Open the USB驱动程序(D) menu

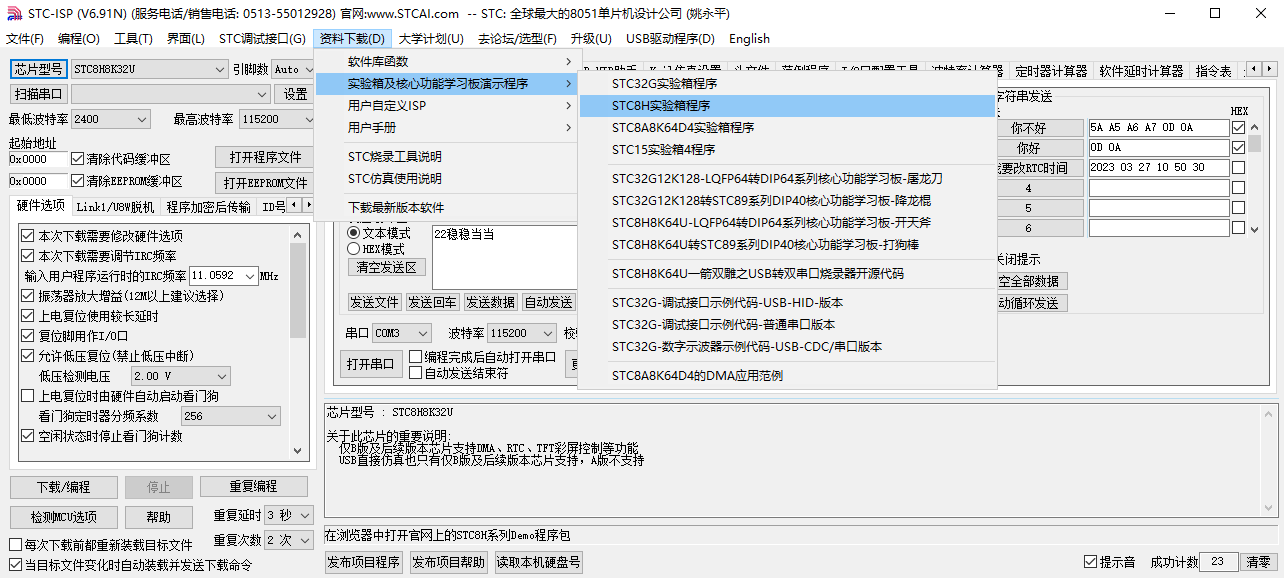pyautogui.click(x=670, y=39)
